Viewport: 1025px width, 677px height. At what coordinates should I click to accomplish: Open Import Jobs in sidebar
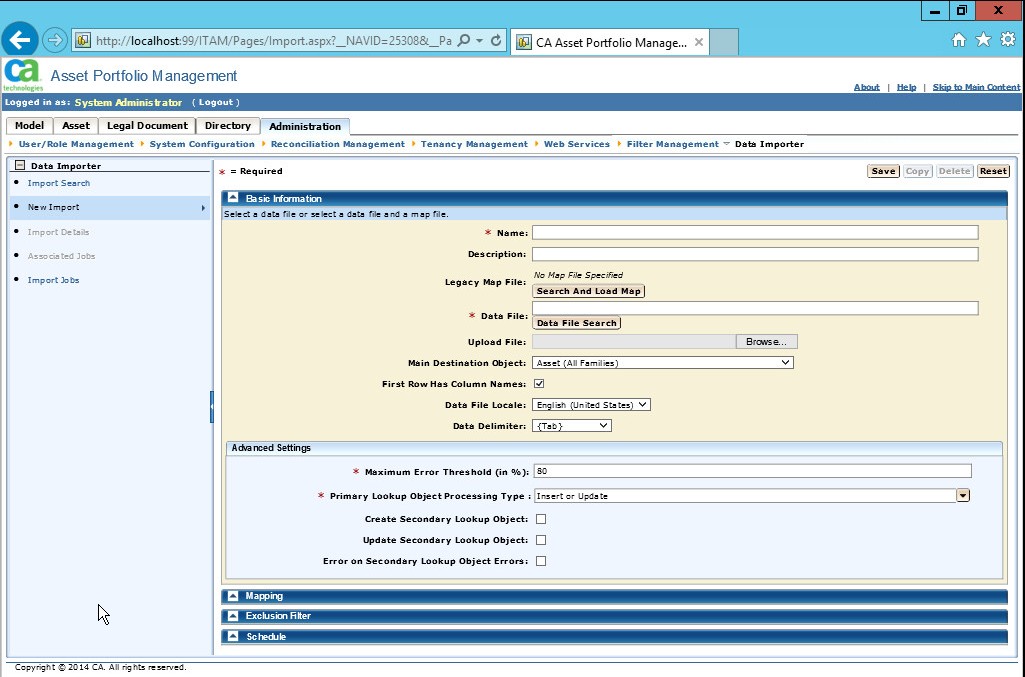(54, 280)
